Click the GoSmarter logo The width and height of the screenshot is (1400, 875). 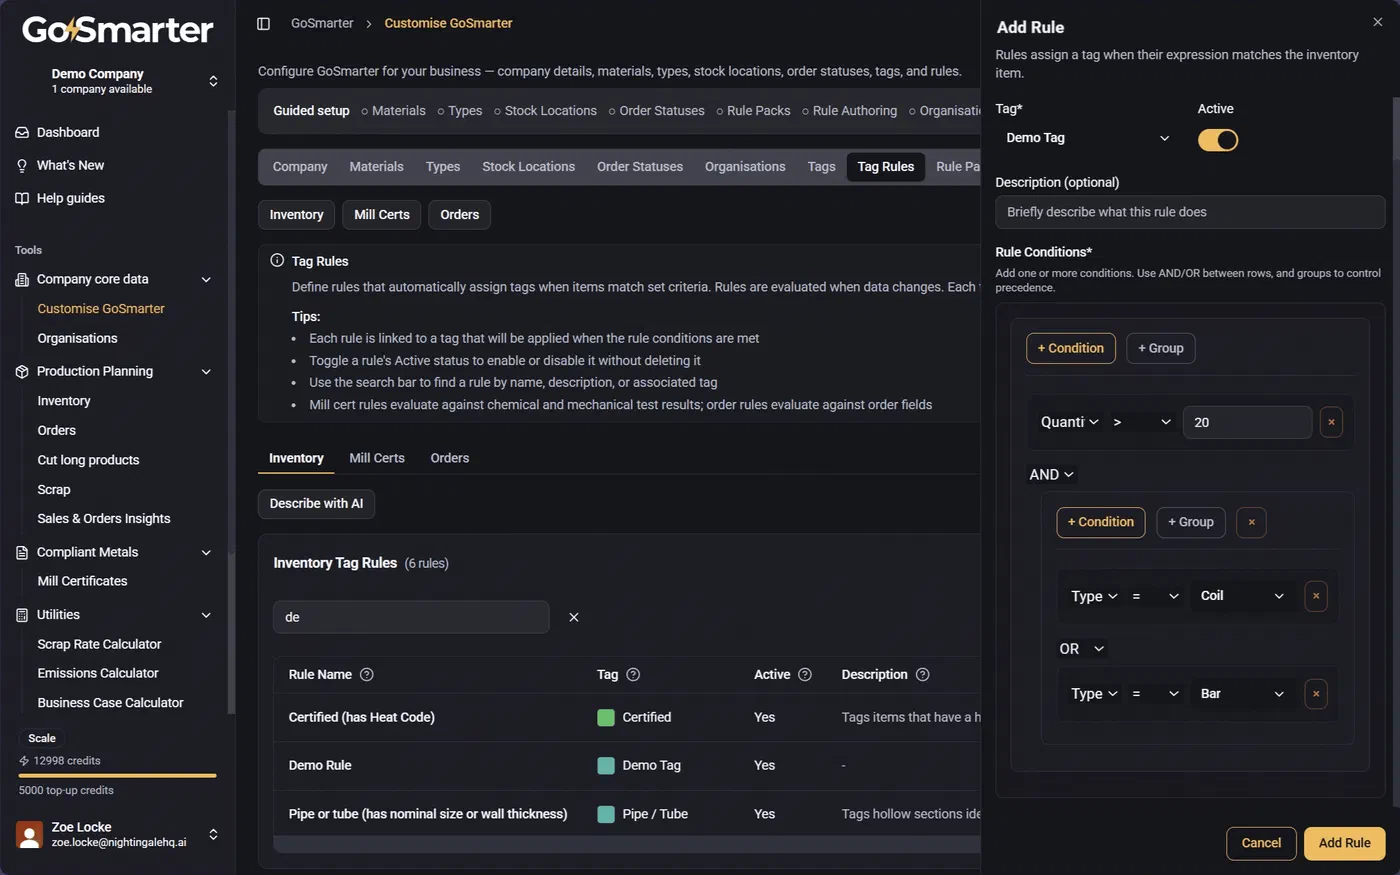(118, 30)
